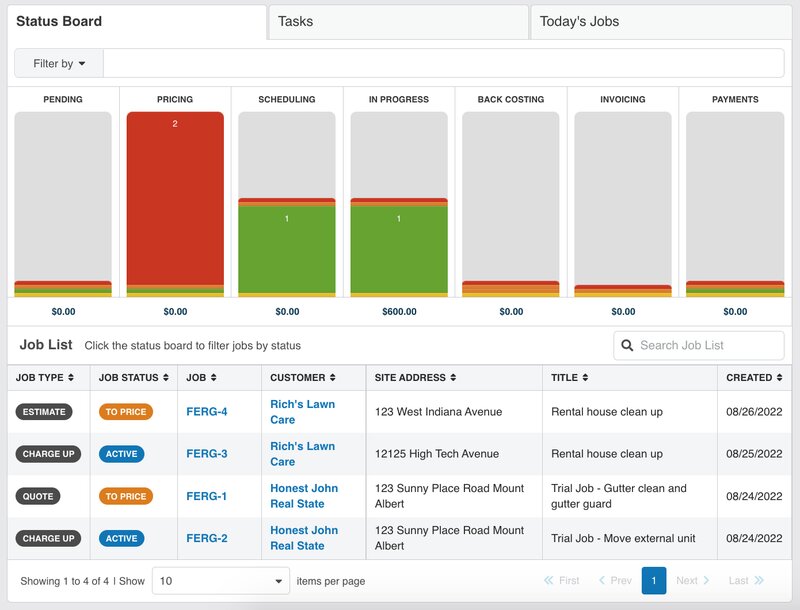The height and width of the screenshot is (610, 800).
Task: Click the Pending status column bar
Action: 63,204
